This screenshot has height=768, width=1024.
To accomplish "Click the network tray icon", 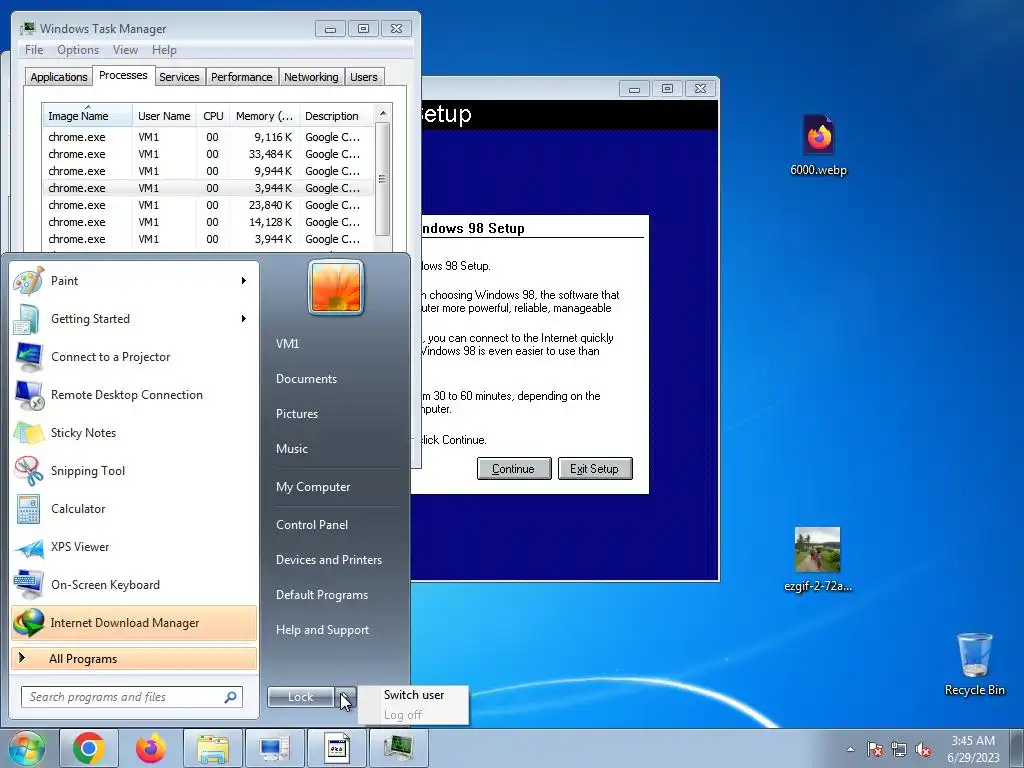I will 899,750.
